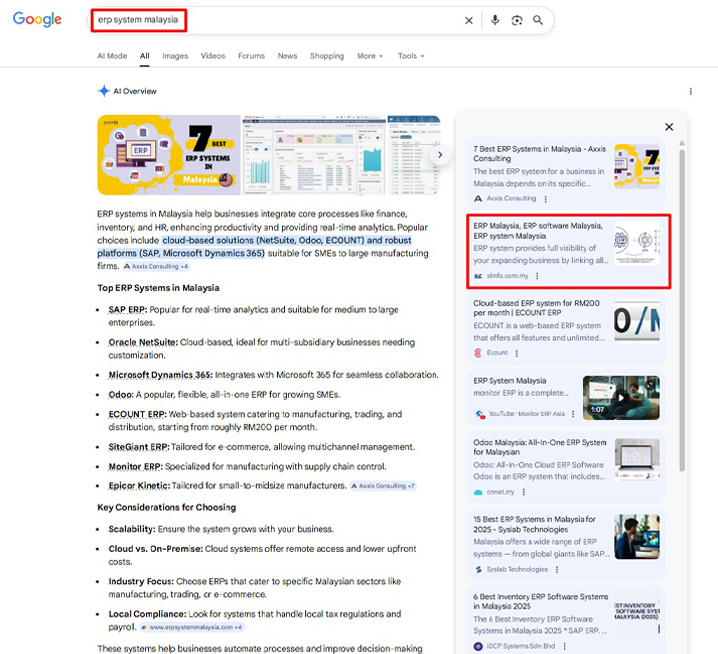Click the Monitor ERP underlined term
Image resolution: width=718 pixels, height=654 pixels.
pos(135,466)
